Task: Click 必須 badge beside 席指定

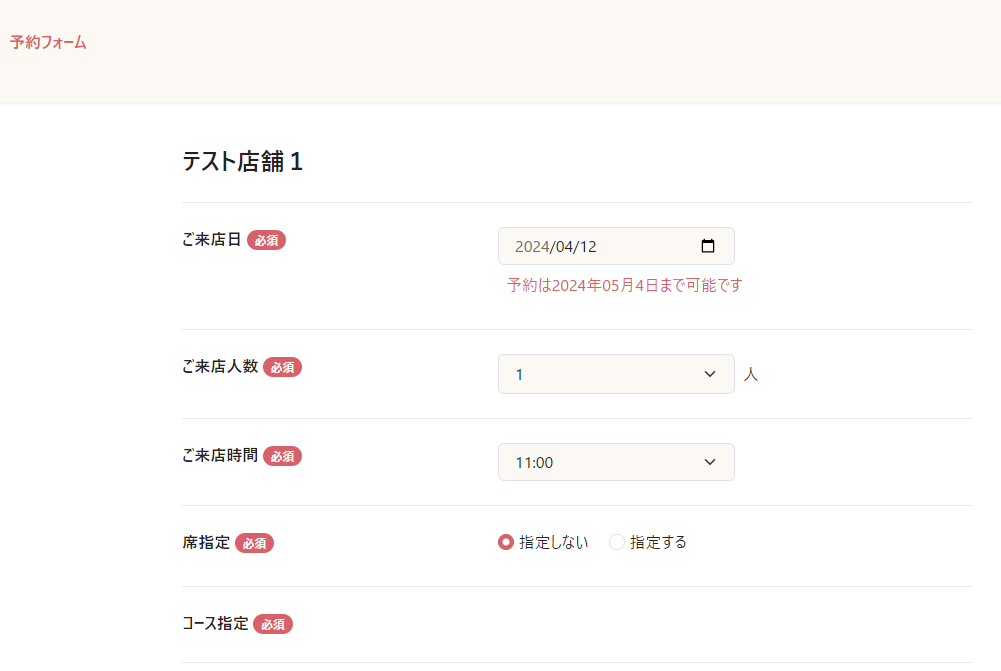Action: (x=254, y=543)
